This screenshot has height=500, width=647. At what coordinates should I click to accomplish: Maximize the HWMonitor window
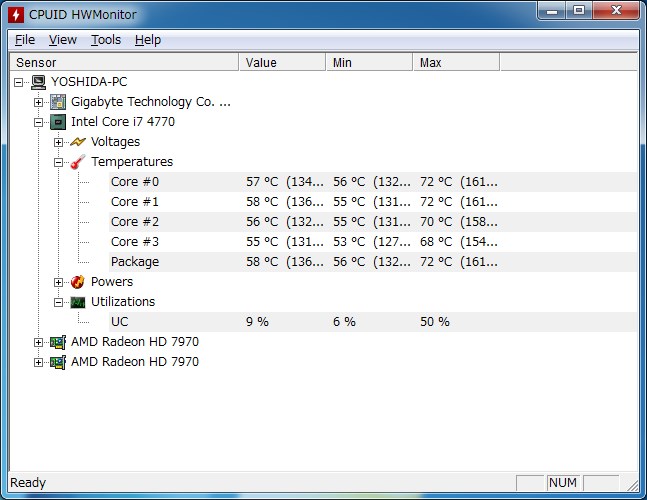click(579, 10)
